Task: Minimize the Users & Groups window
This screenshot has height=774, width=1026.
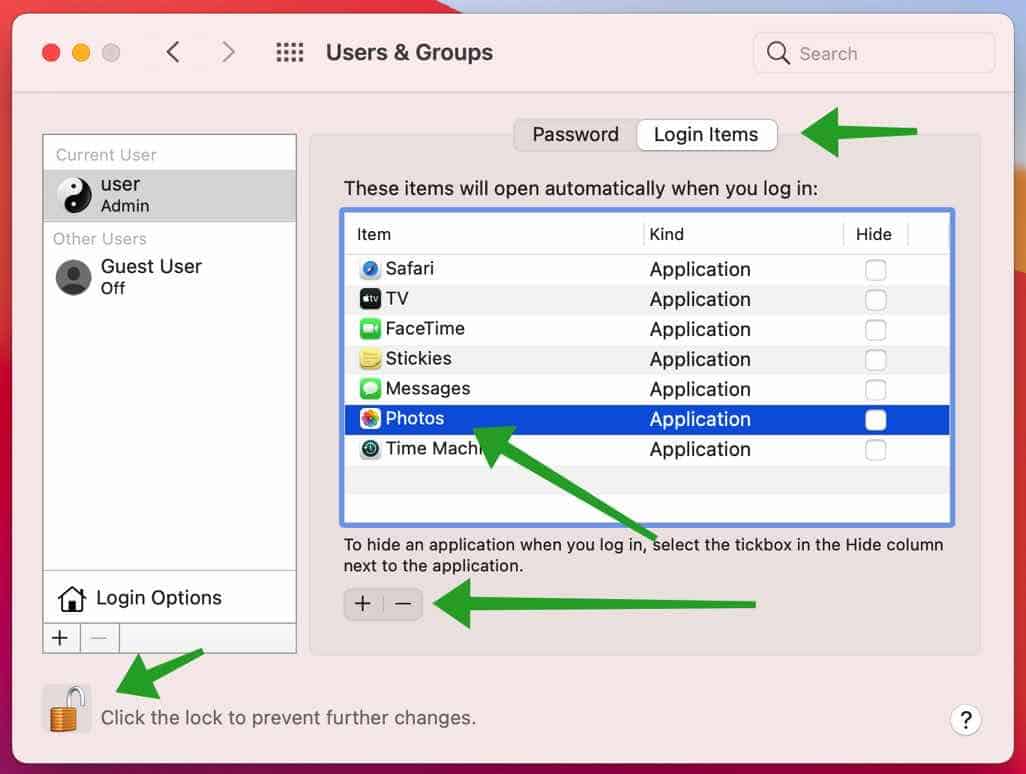Action: (x=81, y=52)
